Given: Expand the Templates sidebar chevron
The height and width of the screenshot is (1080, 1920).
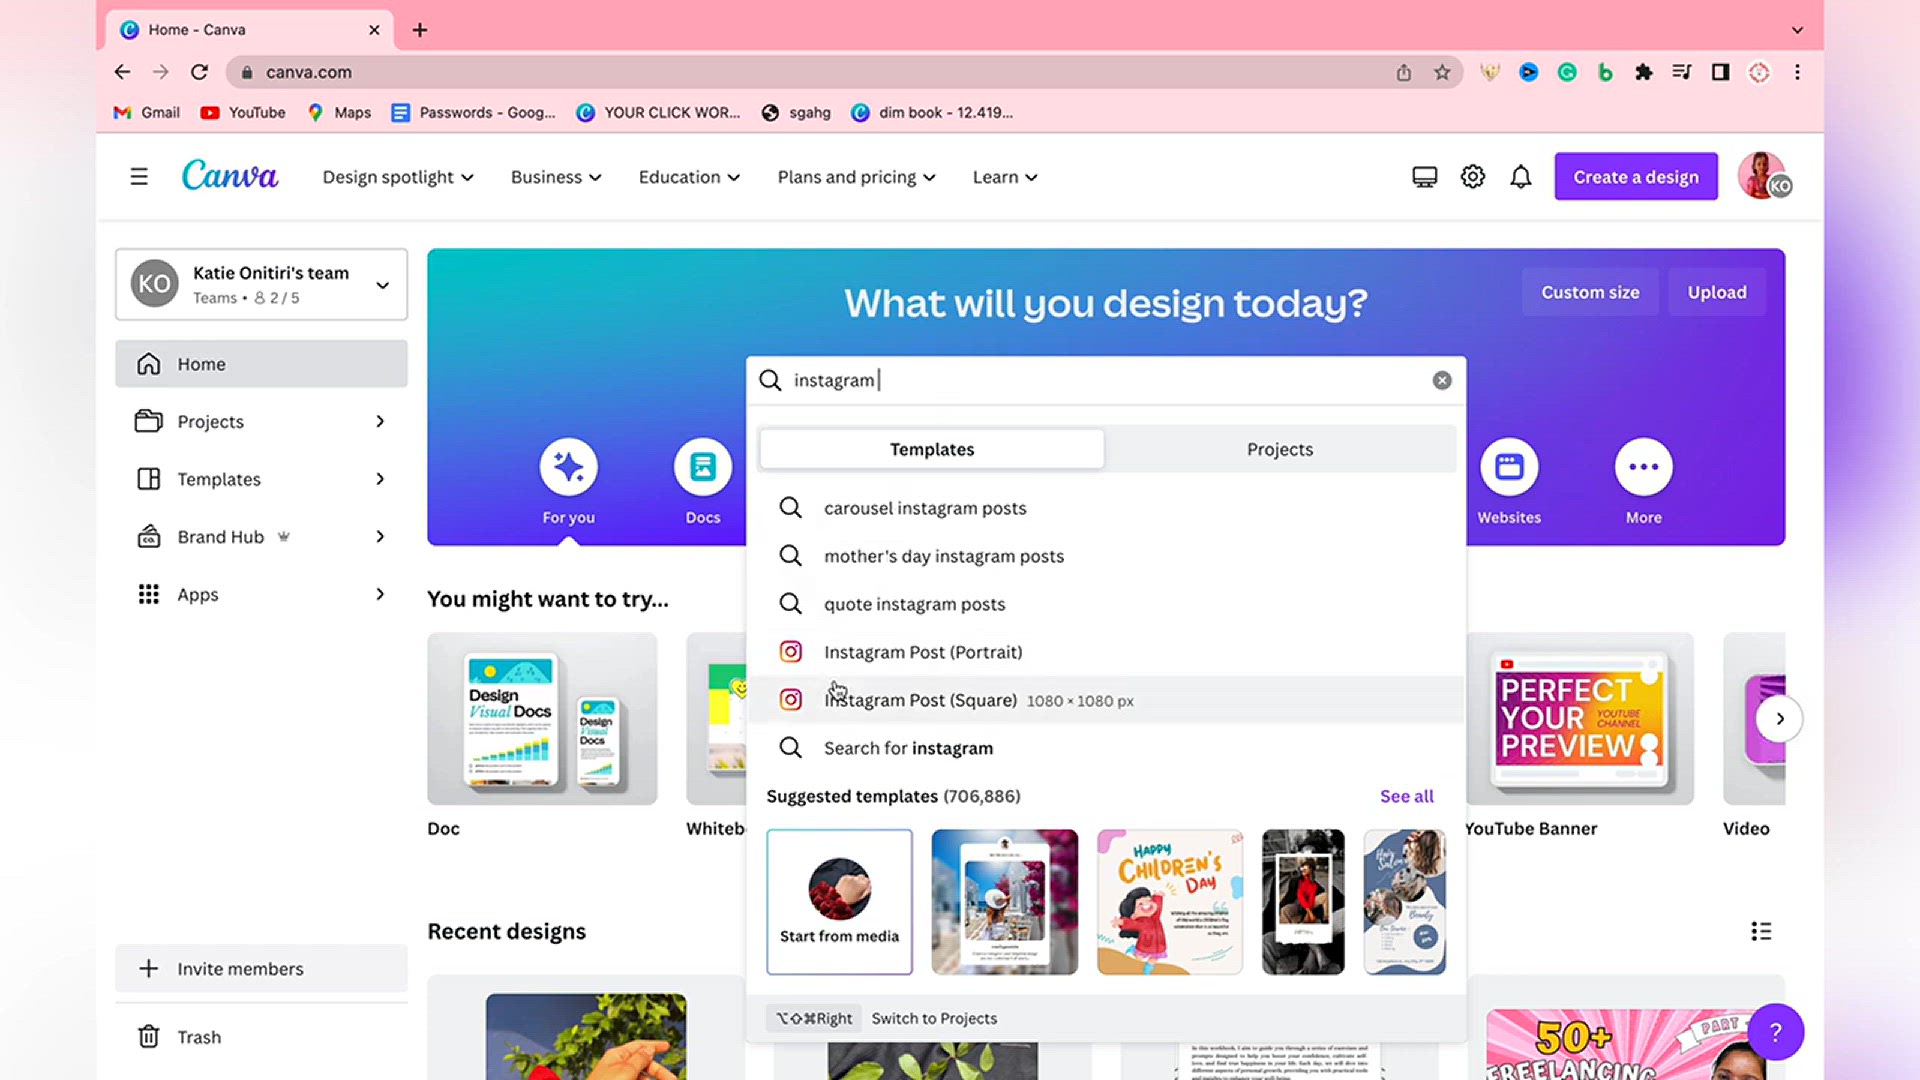Looking at the screenshot, I should (380, 479).
